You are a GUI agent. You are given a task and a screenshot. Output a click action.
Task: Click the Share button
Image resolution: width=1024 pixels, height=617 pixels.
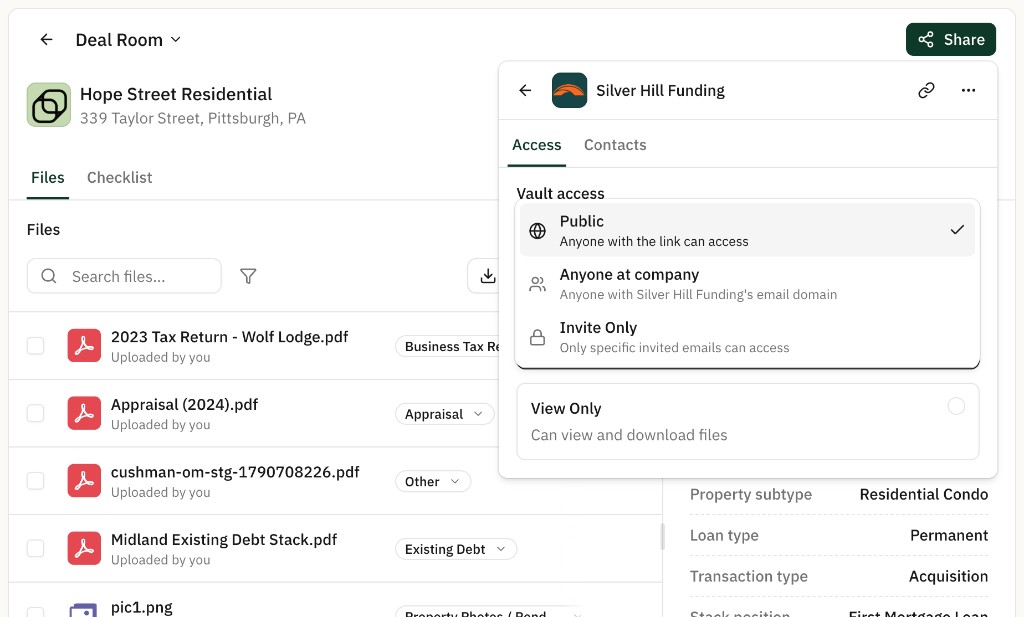(x=950, y=39)
